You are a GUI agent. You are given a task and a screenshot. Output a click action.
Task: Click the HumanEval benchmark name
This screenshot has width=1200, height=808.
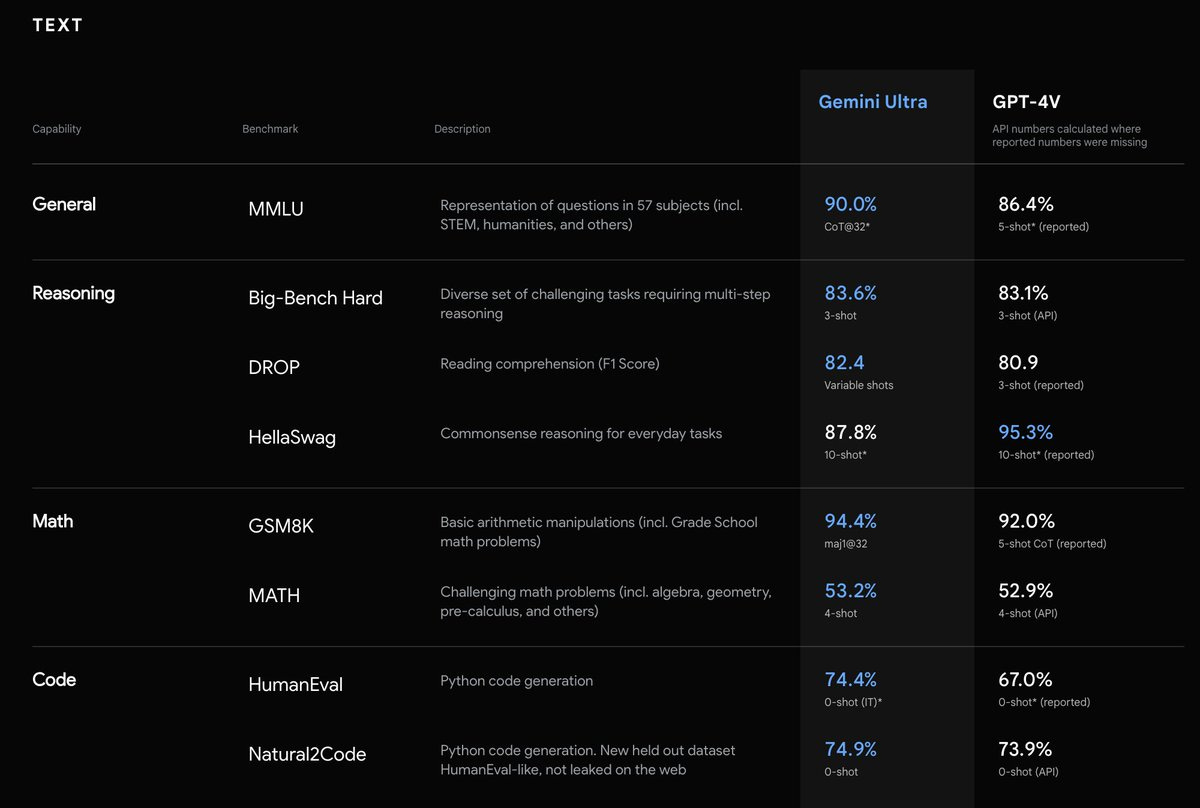(296, 685)
